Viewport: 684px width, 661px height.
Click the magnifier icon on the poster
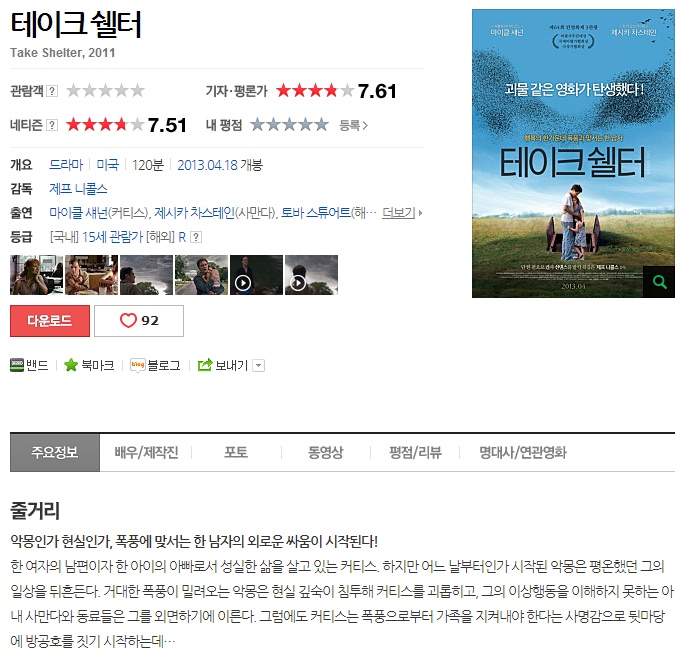point(659,282)
